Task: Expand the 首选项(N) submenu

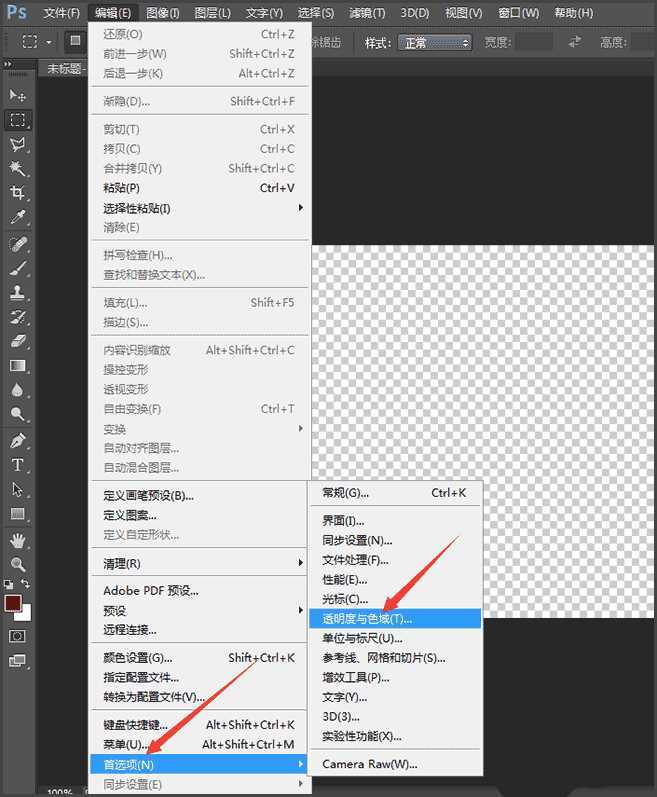Action: pyautogui.click(x=199, y=764)
